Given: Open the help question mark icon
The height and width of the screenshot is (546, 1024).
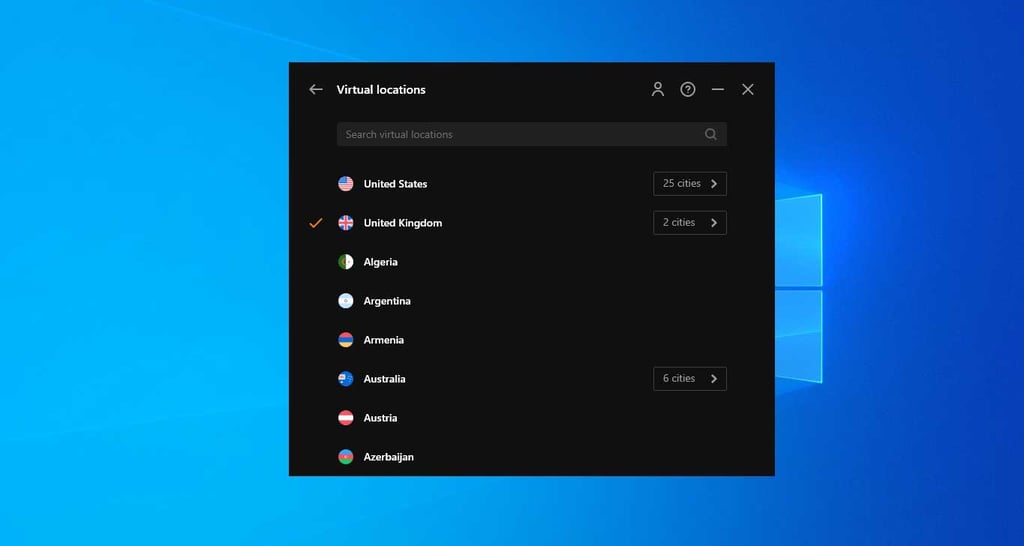Looking at the screenshot, I should point(688,89).
